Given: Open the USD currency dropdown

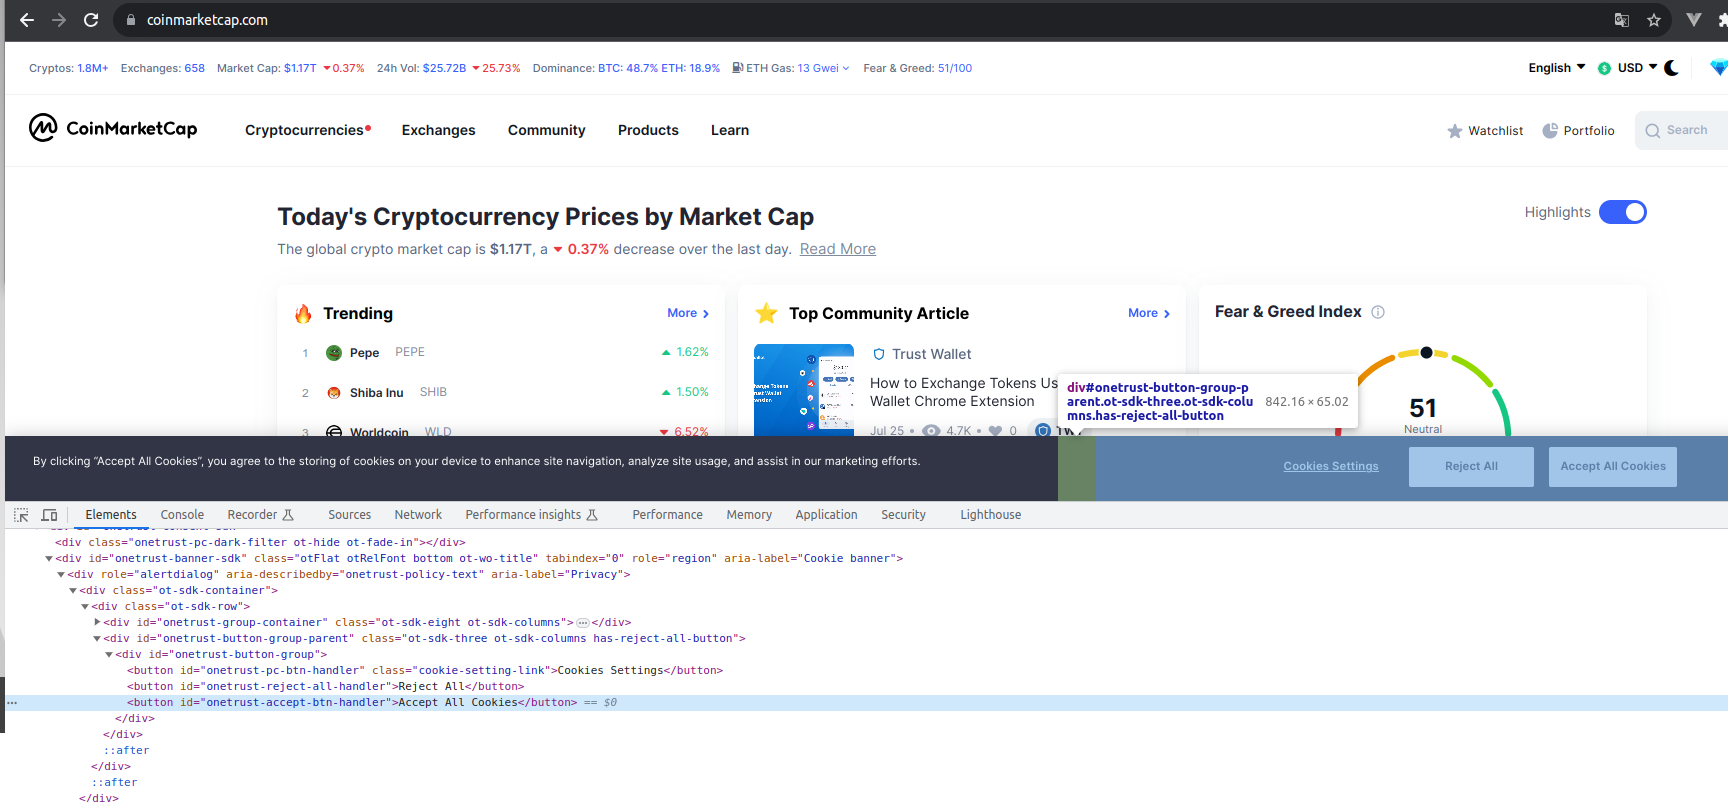Looking at the screenshot, I should pyautogui.click(x=1627, y=68).
